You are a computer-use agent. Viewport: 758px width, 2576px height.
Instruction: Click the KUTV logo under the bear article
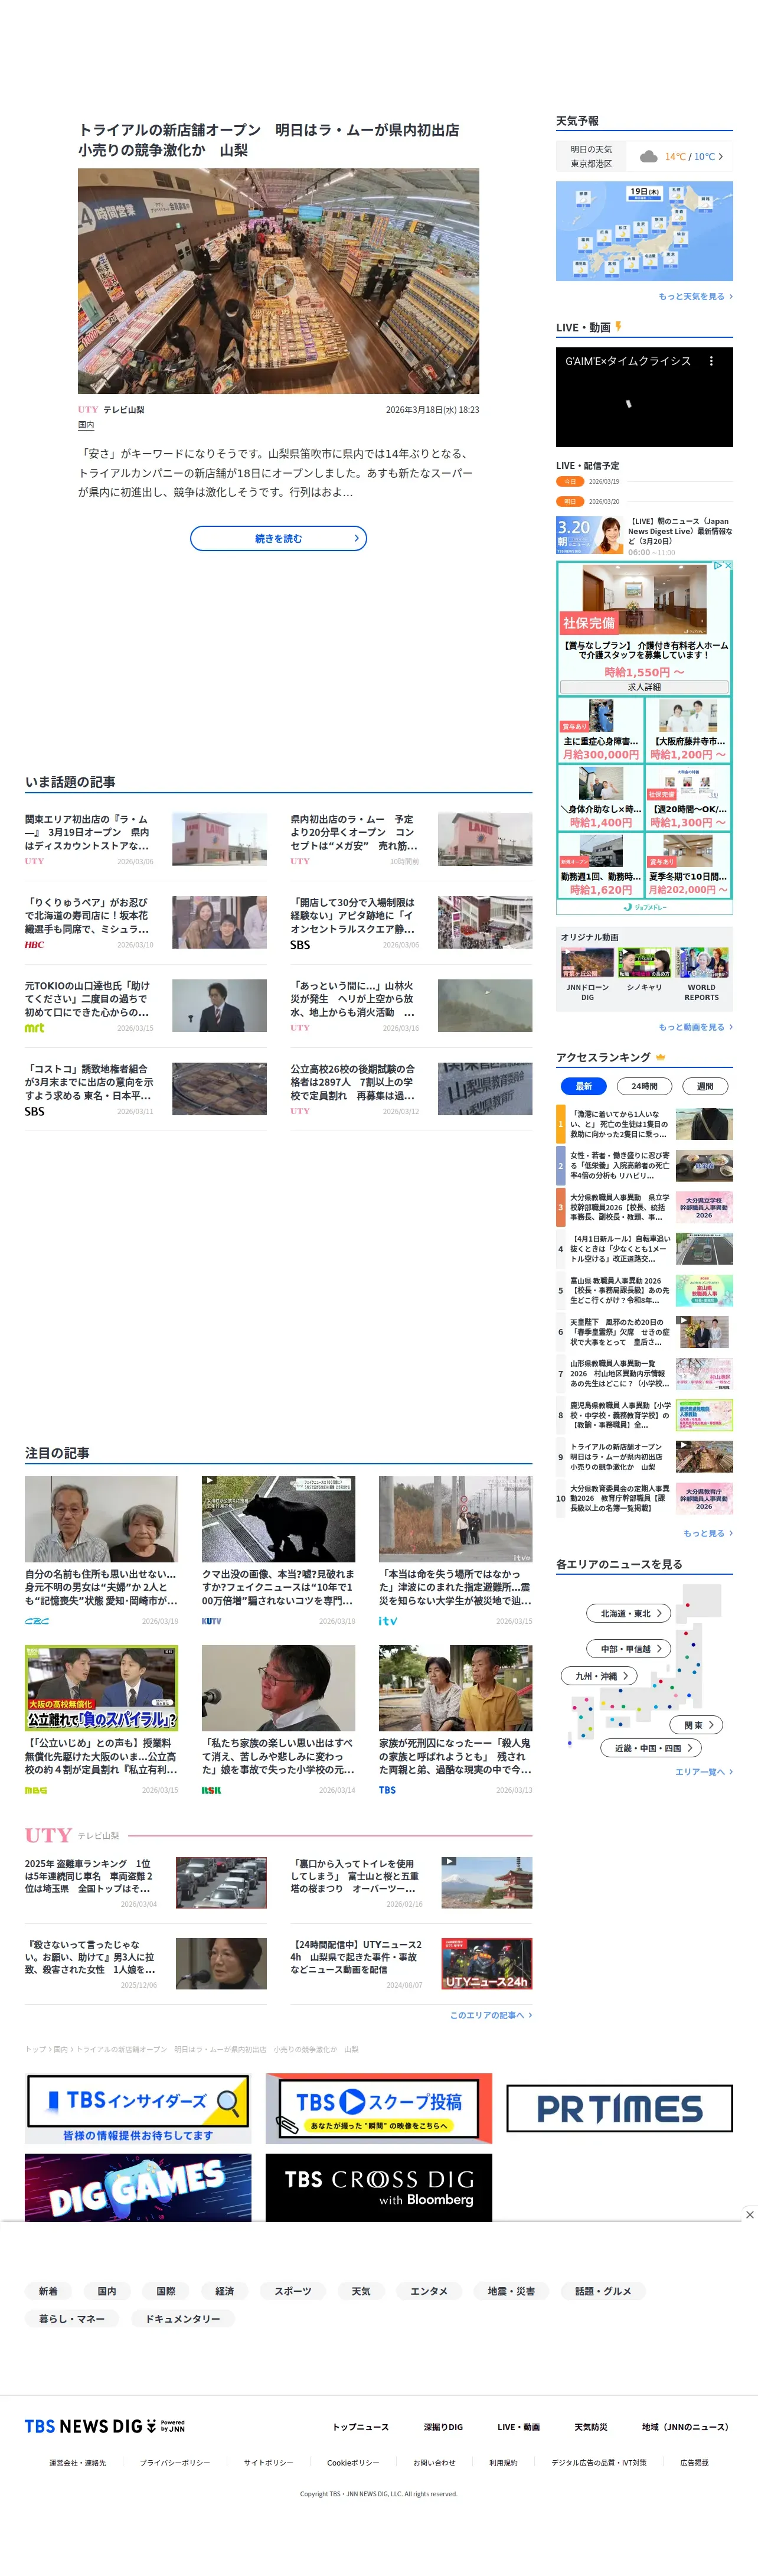tap(211, 1621)
